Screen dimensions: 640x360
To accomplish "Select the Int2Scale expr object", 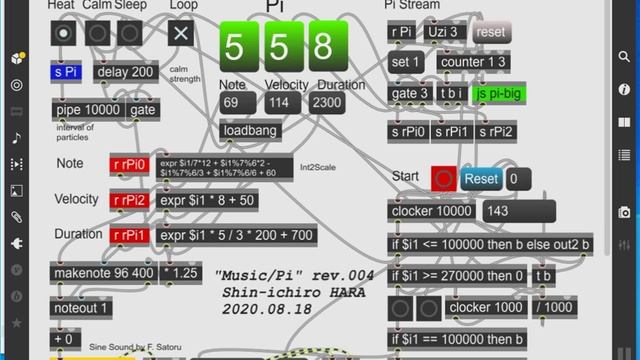I will pos(224,168).
